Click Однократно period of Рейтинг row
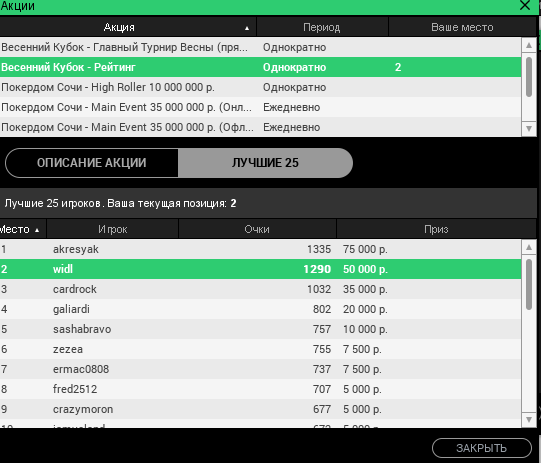 pyautogui.click(x=294, y=67)
